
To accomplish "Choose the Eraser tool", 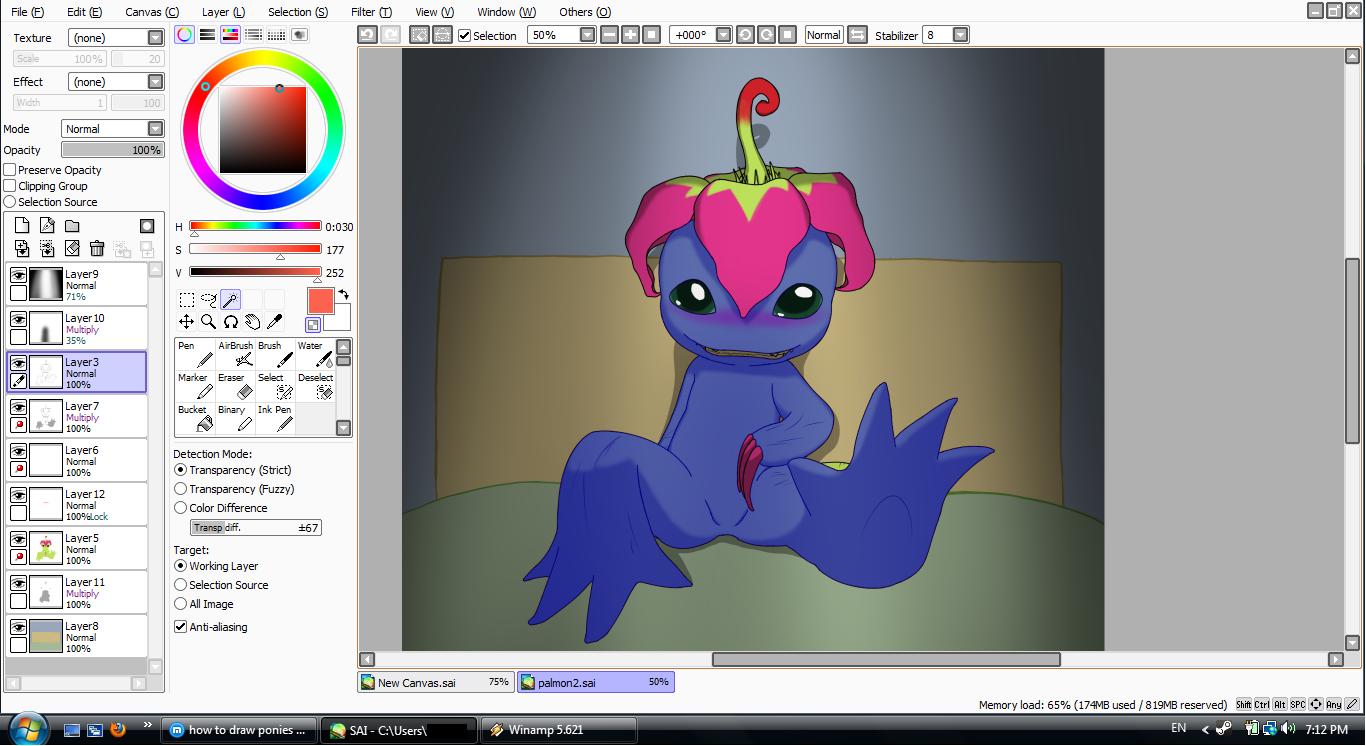I will click(236, 386).
